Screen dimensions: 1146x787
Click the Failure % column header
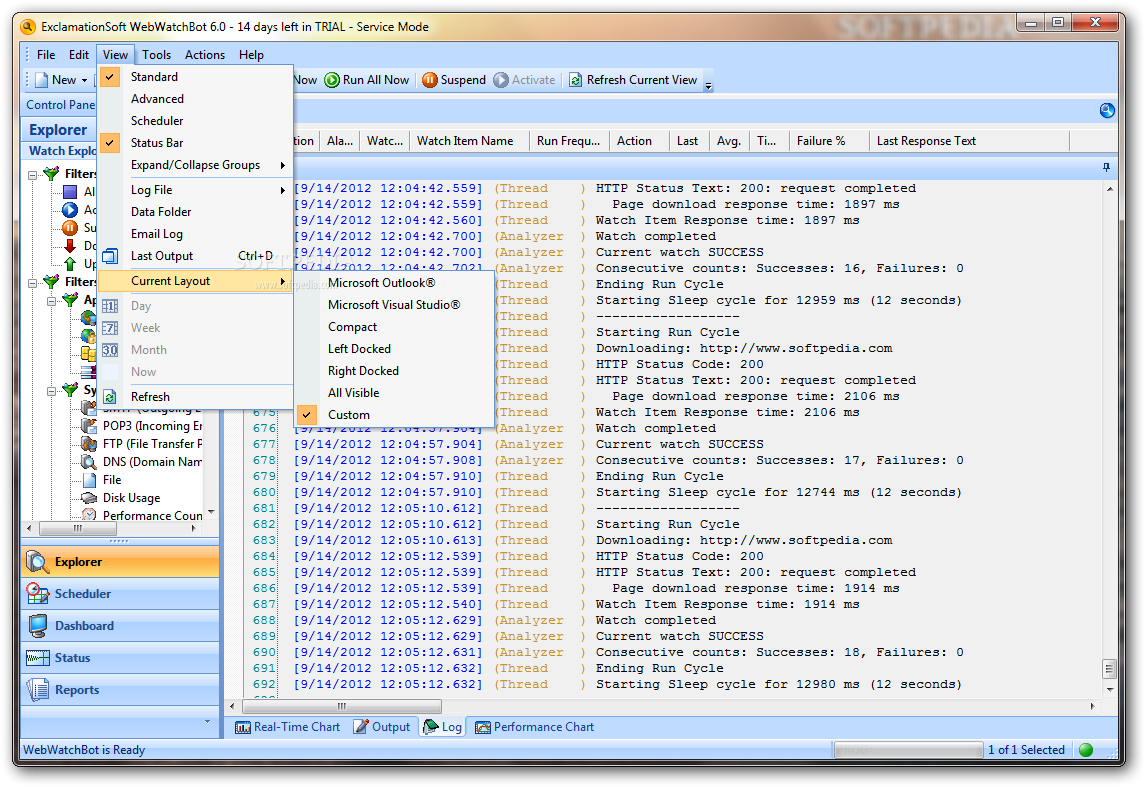(x=829, y=141)
